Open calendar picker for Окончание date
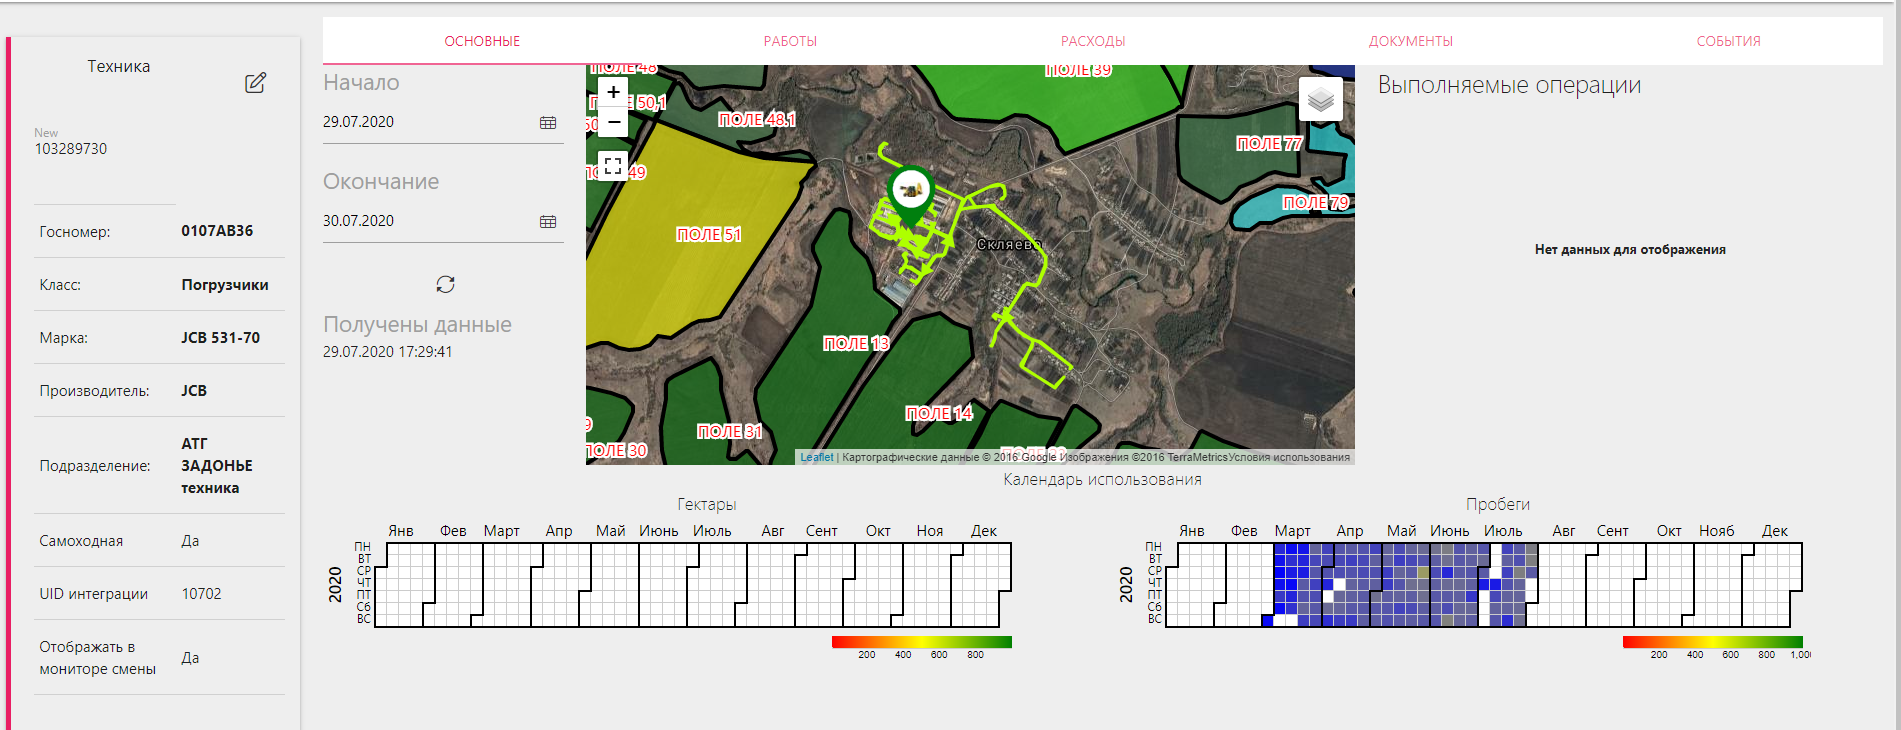Image resolution: width=1901 pixels, height=730 pixels. (x=548, y=221)
